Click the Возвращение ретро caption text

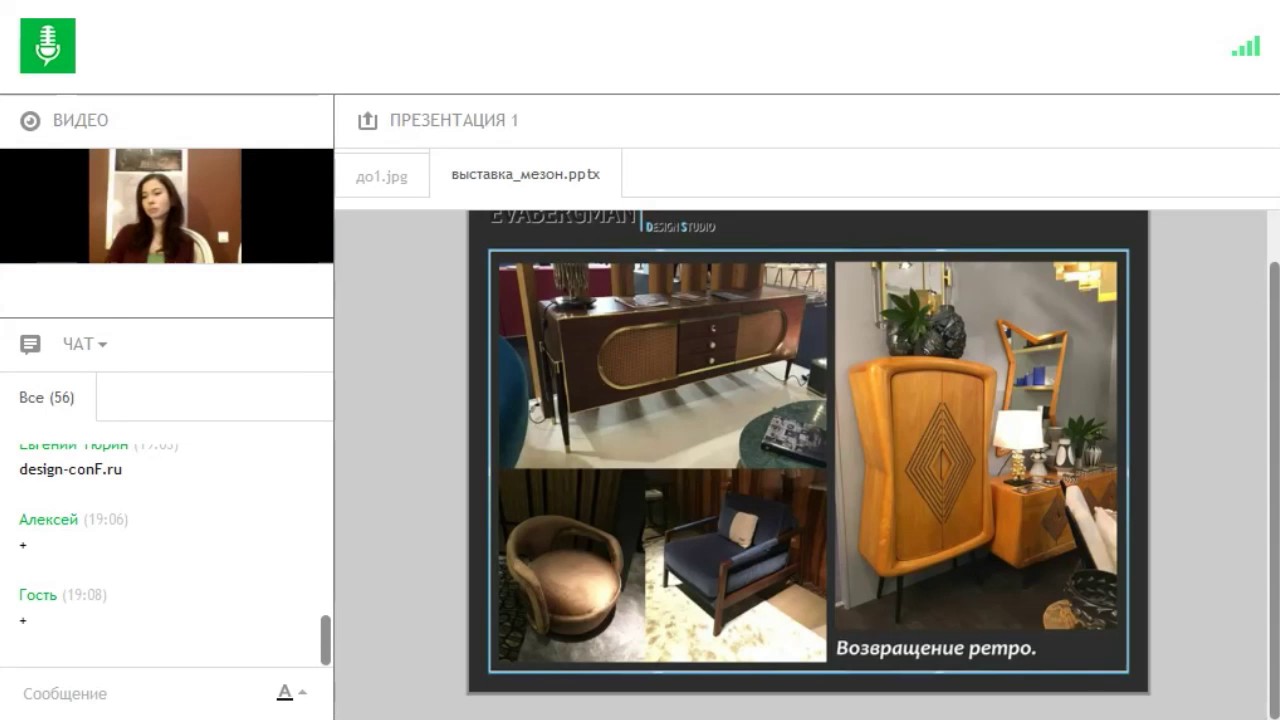point(936,648)
